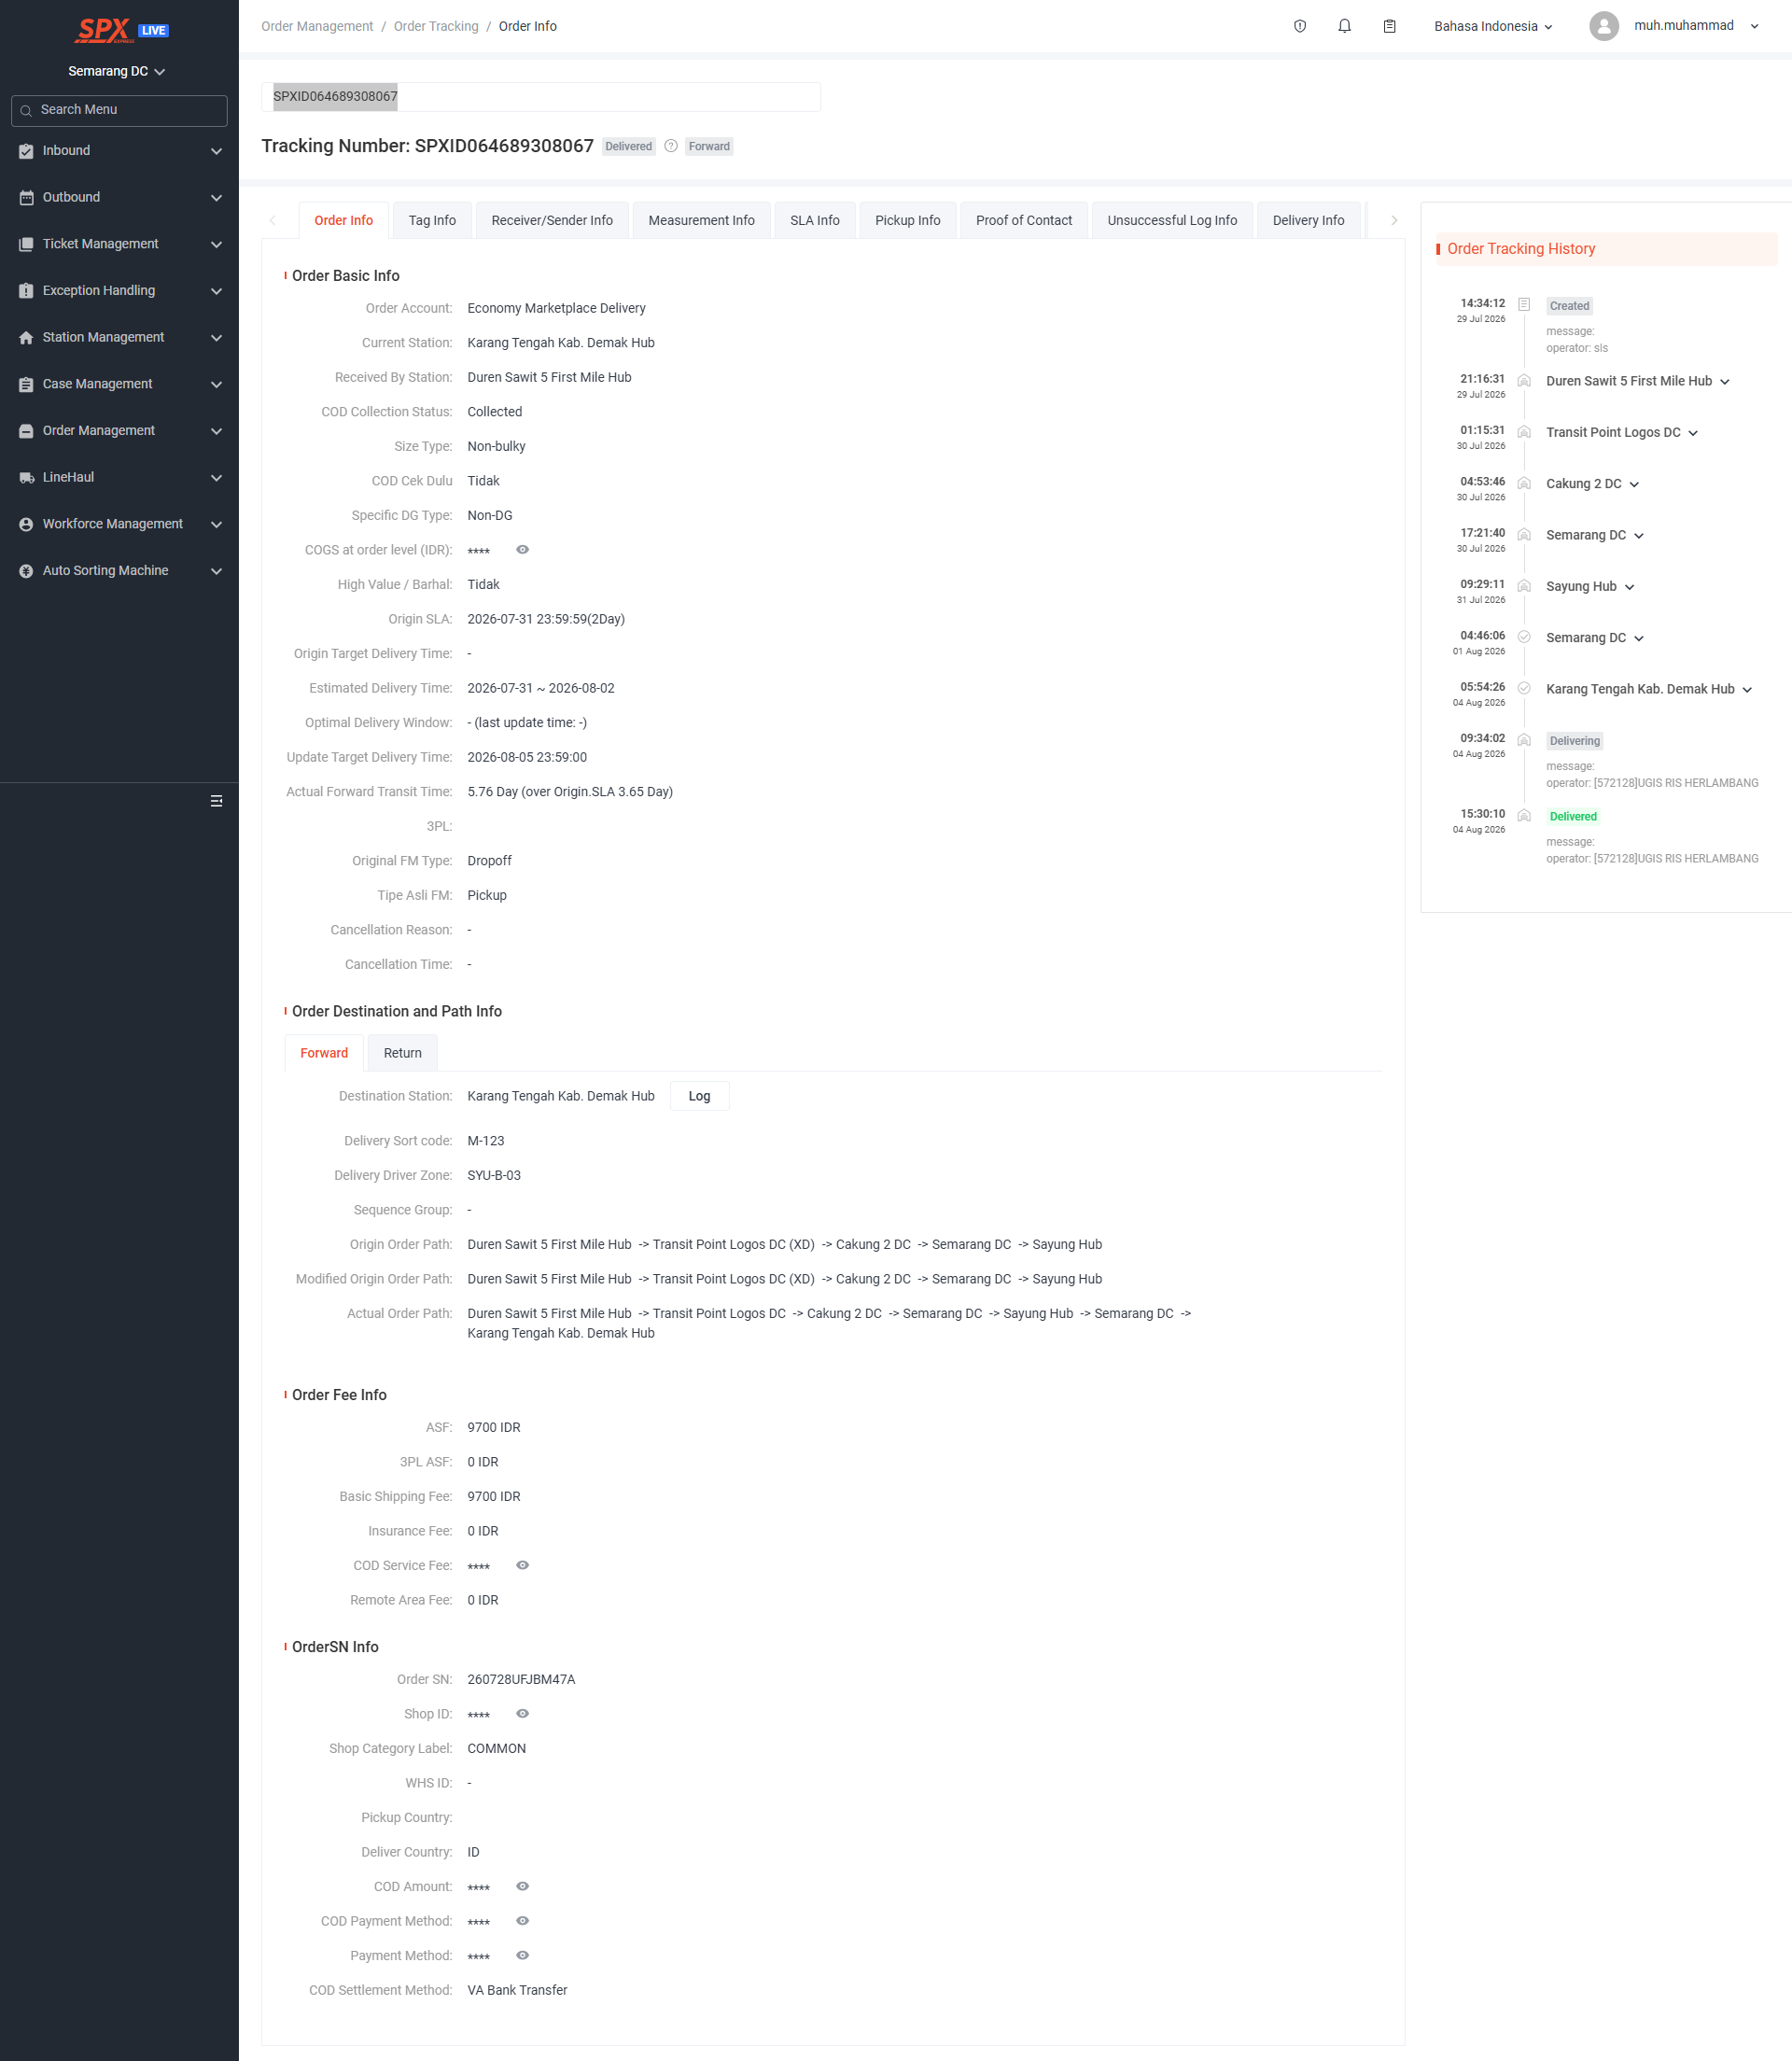The height and width of the screenshot is (2061, 1792).
Task: Expand Cakung 2 DC history entry
Action: coord(1633,484)
